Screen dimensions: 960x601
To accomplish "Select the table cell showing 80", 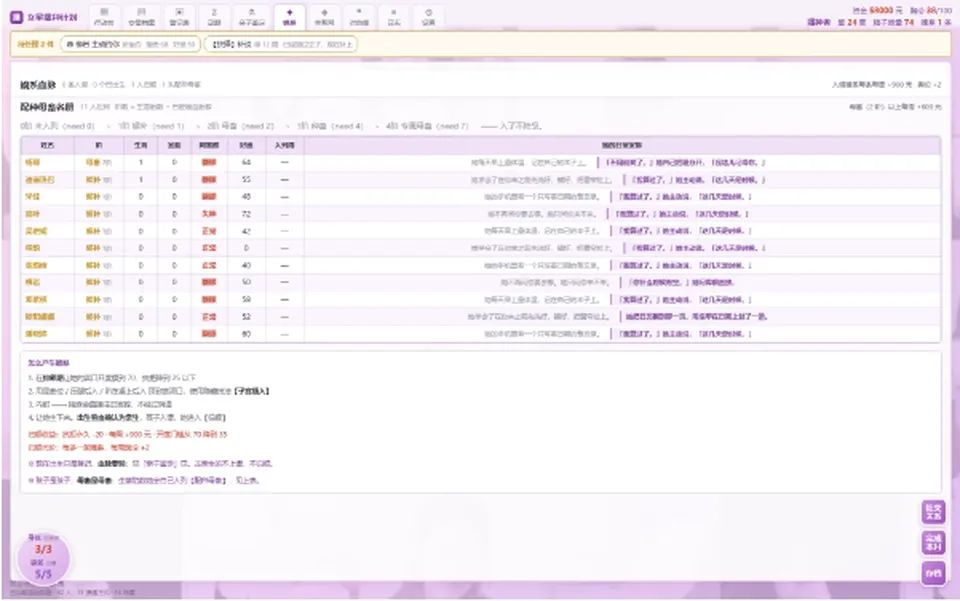I will click(246, 334).
